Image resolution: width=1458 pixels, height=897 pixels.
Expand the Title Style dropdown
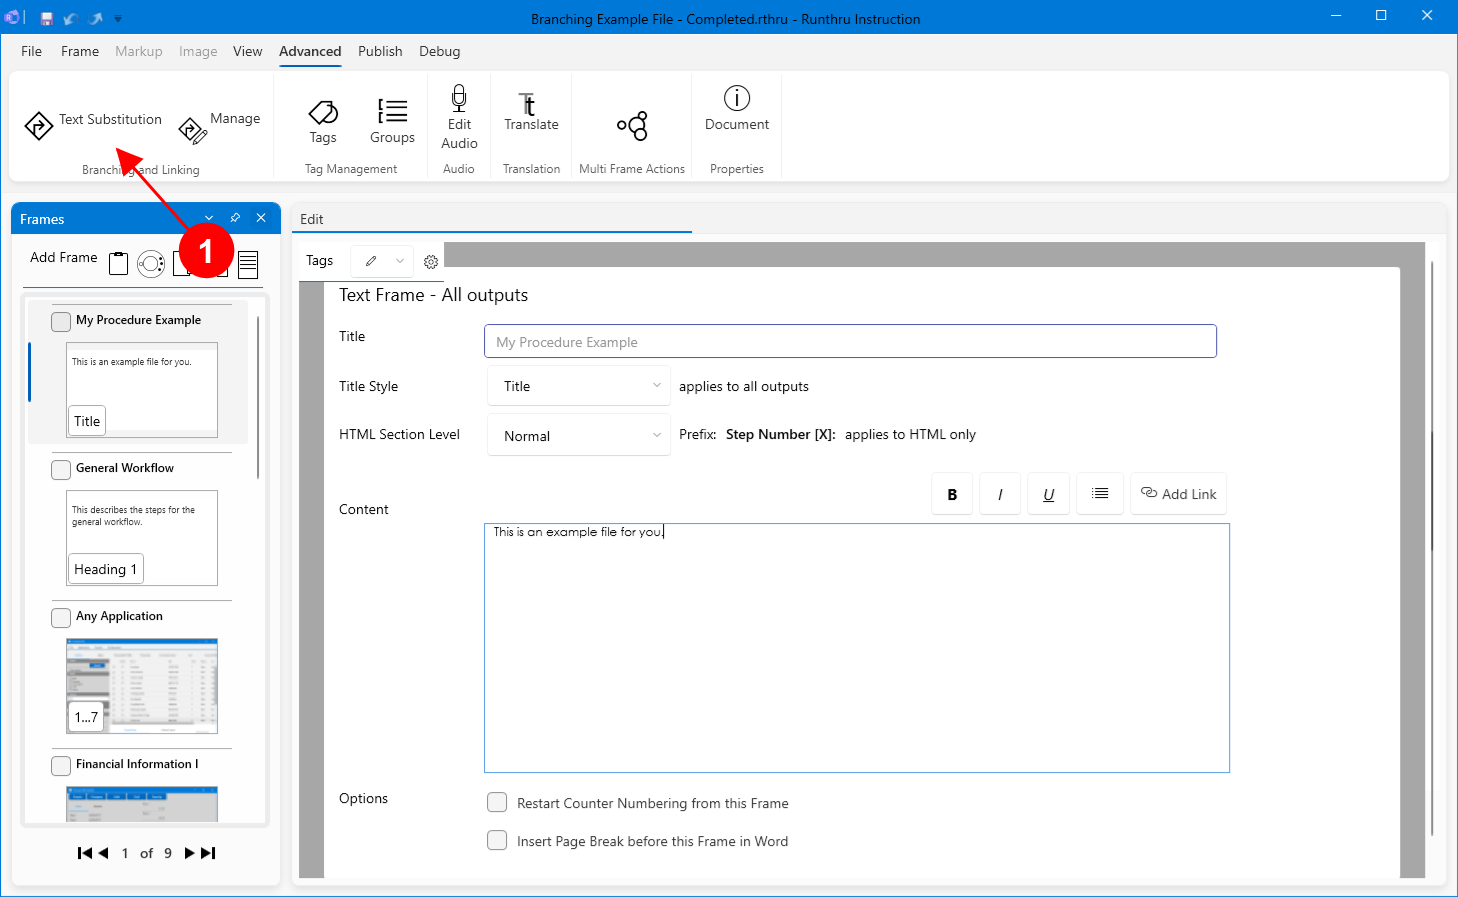[578, 386]
